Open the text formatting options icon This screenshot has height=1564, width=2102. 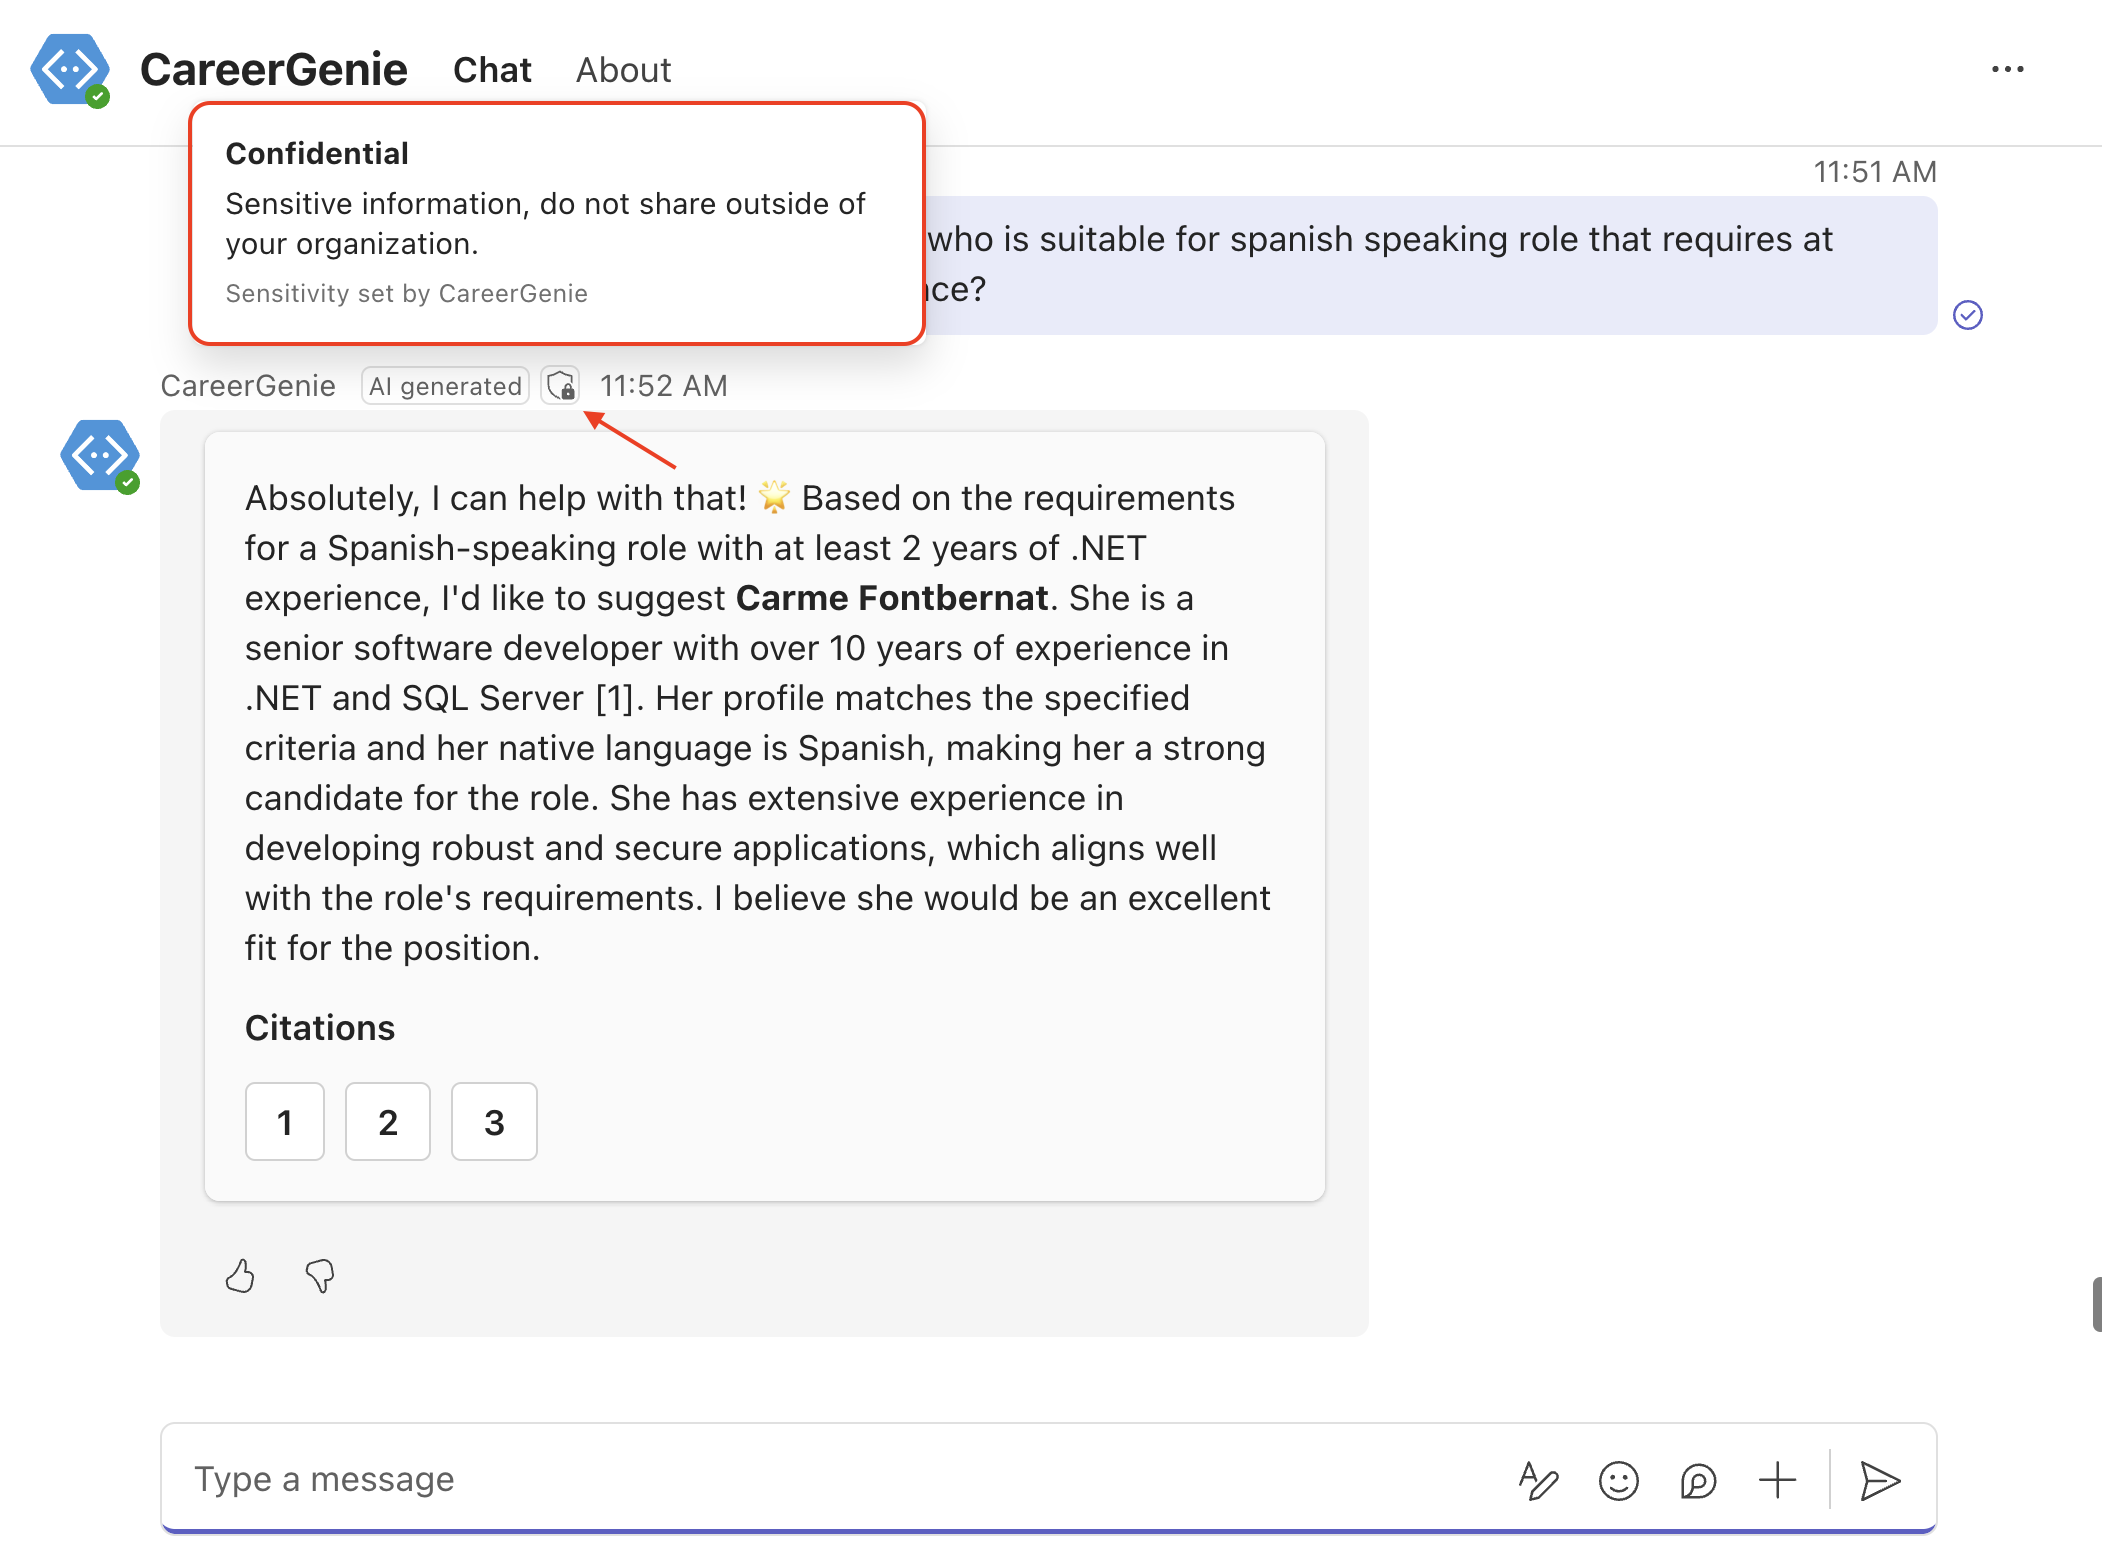pos(1539,1480)
